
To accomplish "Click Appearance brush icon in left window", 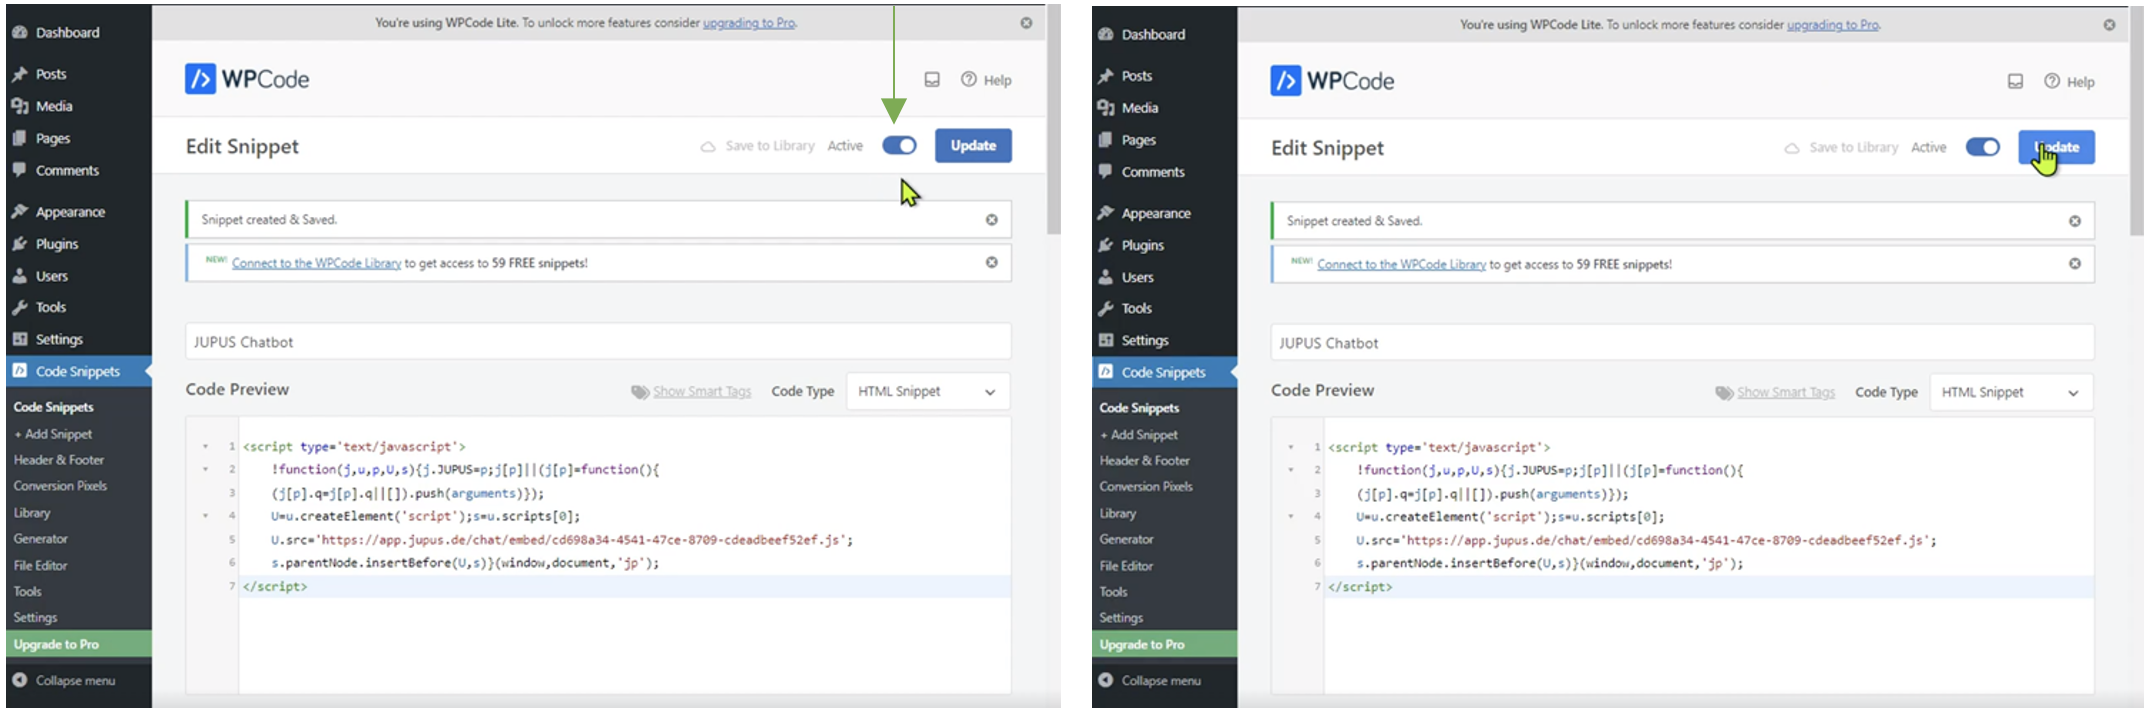I will (19, 212).
